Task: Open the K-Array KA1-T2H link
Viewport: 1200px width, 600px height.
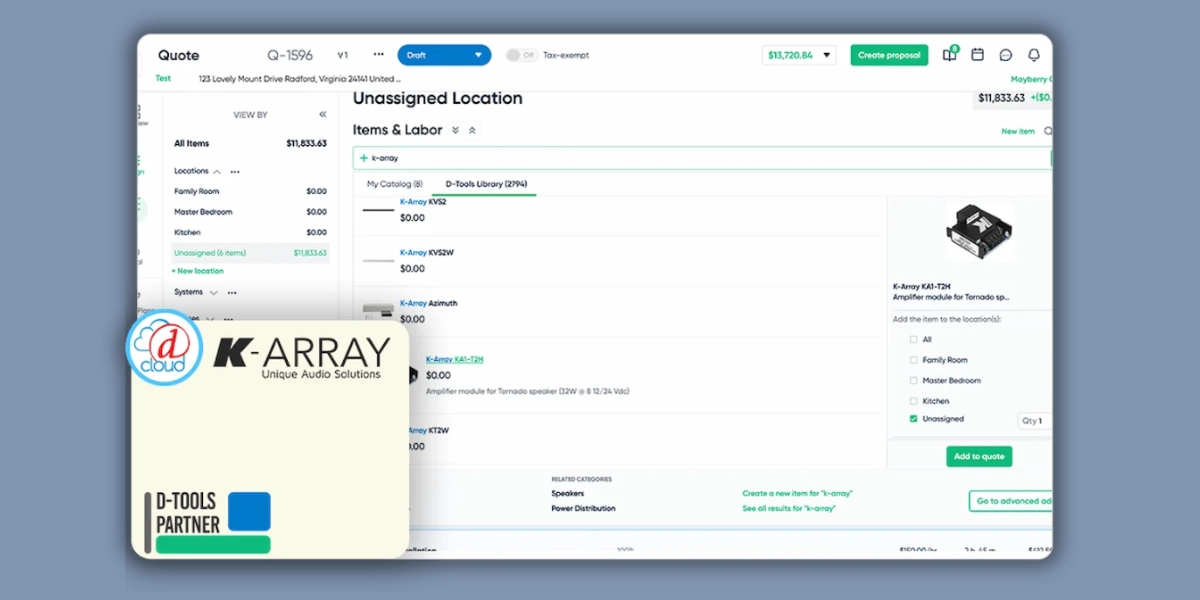Action: coord(454,359)
